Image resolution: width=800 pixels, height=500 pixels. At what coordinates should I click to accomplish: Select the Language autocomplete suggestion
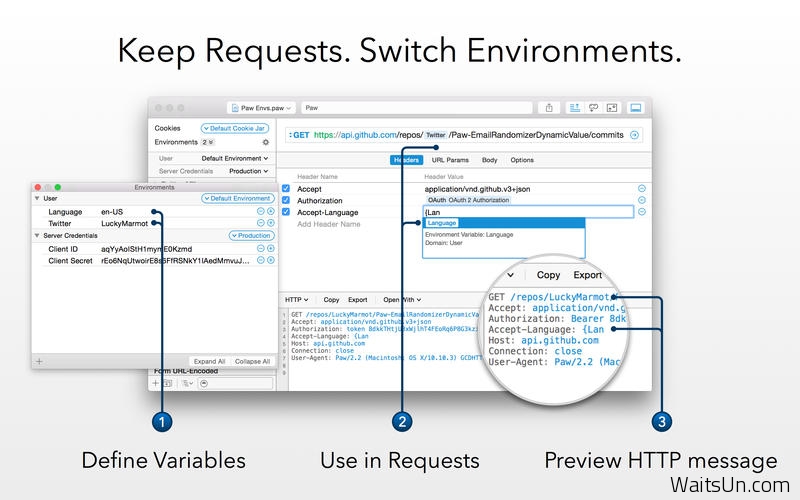(504, 223)
